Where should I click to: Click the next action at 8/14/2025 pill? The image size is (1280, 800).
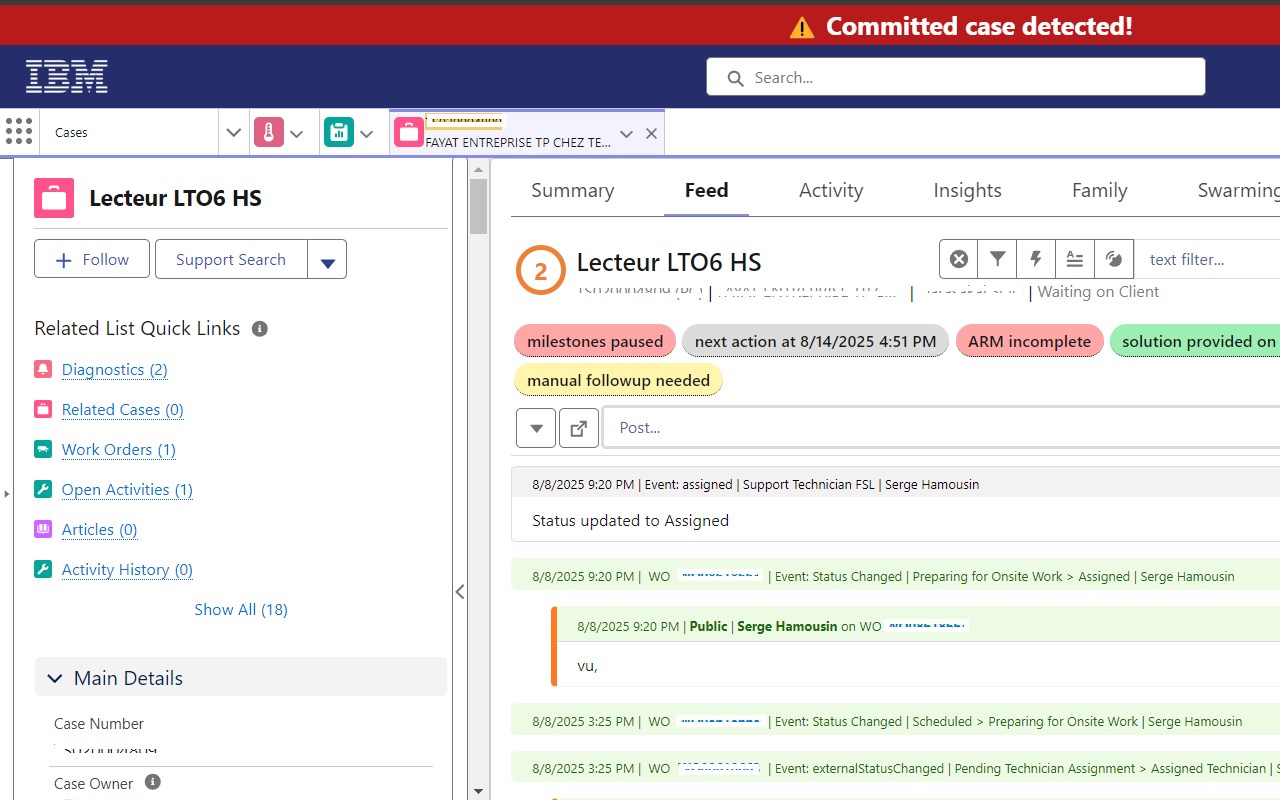coord(815,341)
